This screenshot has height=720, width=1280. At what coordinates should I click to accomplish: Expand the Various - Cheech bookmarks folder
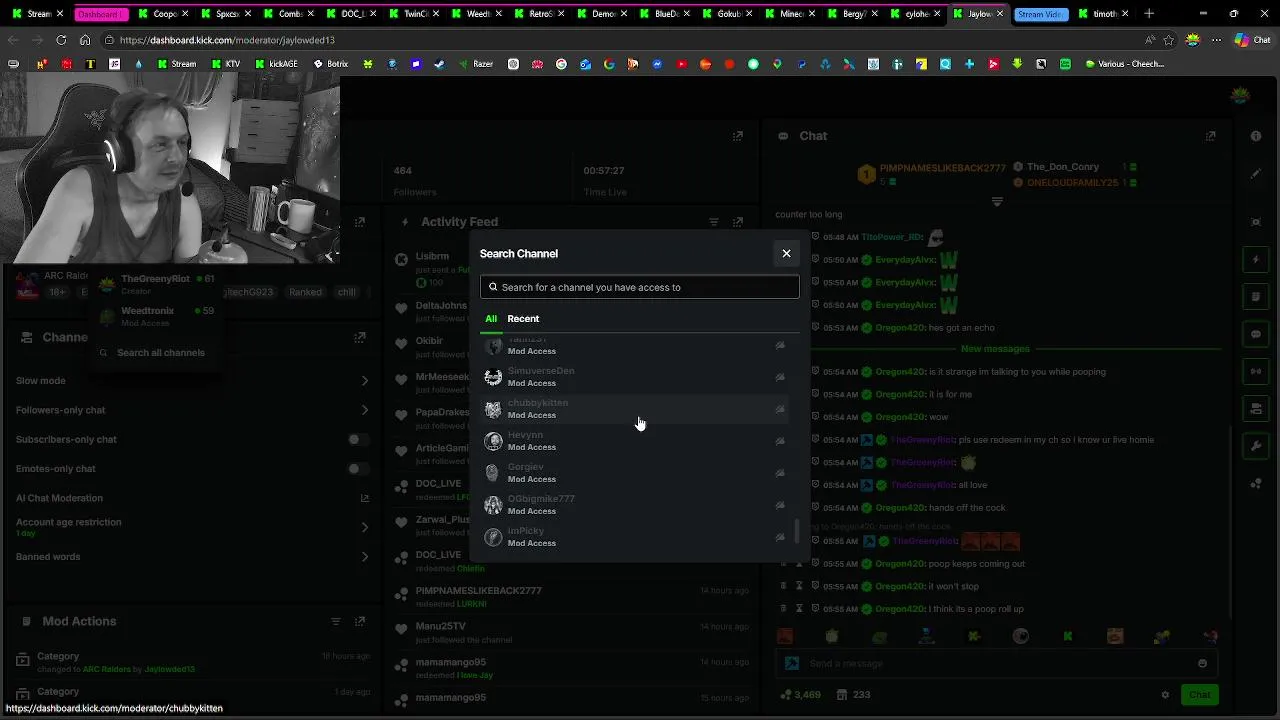1124,64
